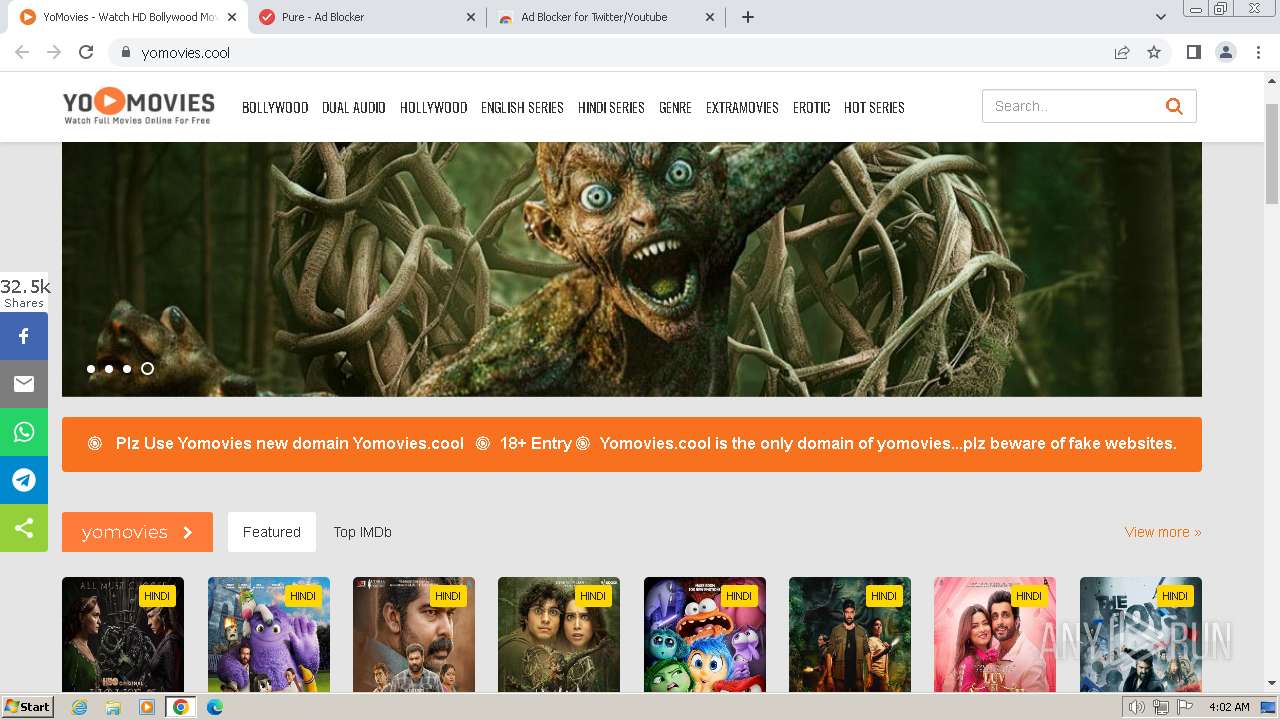The height and width of the screenshot is (720, 1280).
Task: Open the tab search dropdown arrow
Action: tap(1160, 17)
